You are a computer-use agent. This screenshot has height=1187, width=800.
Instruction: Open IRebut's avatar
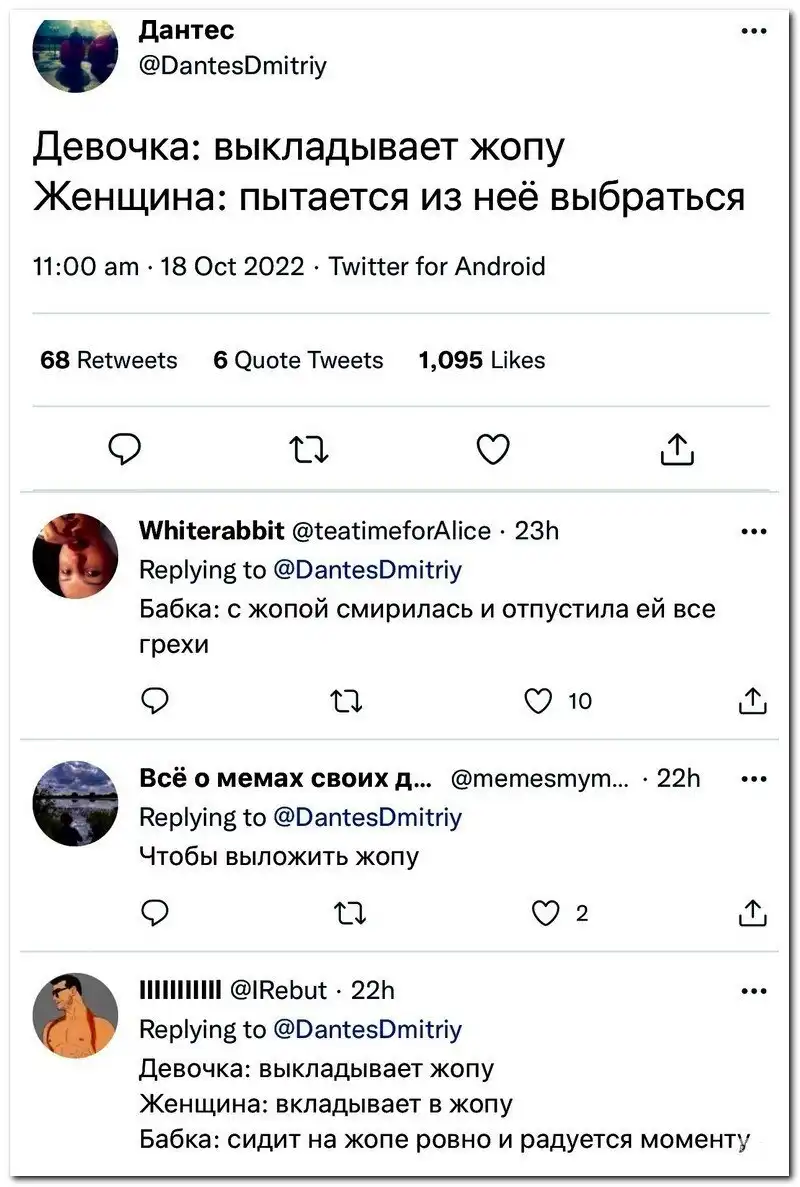(76, 1016)
